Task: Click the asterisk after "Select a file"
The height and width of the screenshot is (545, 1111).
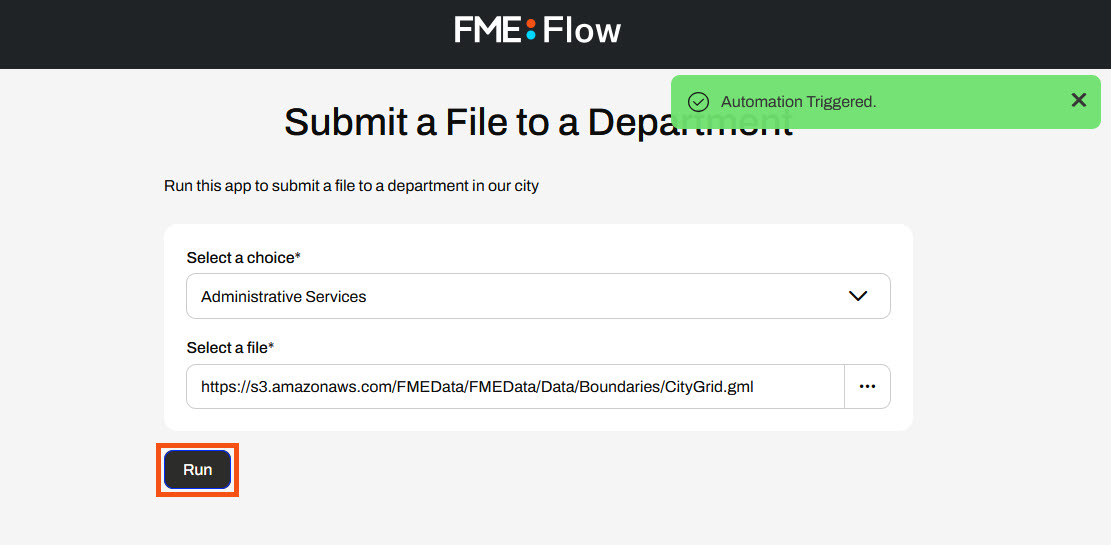Action: (271, 347)
